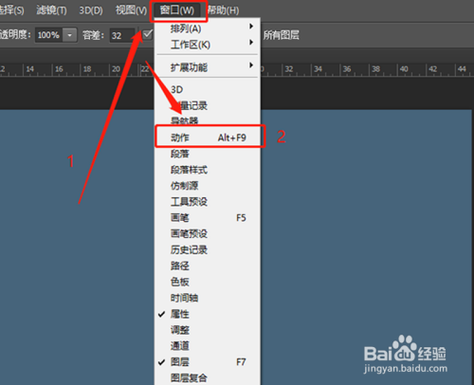474x385 pixels.
Task: Click the horizontal ruler at mark 32
Action: click(x=289, y=69)
